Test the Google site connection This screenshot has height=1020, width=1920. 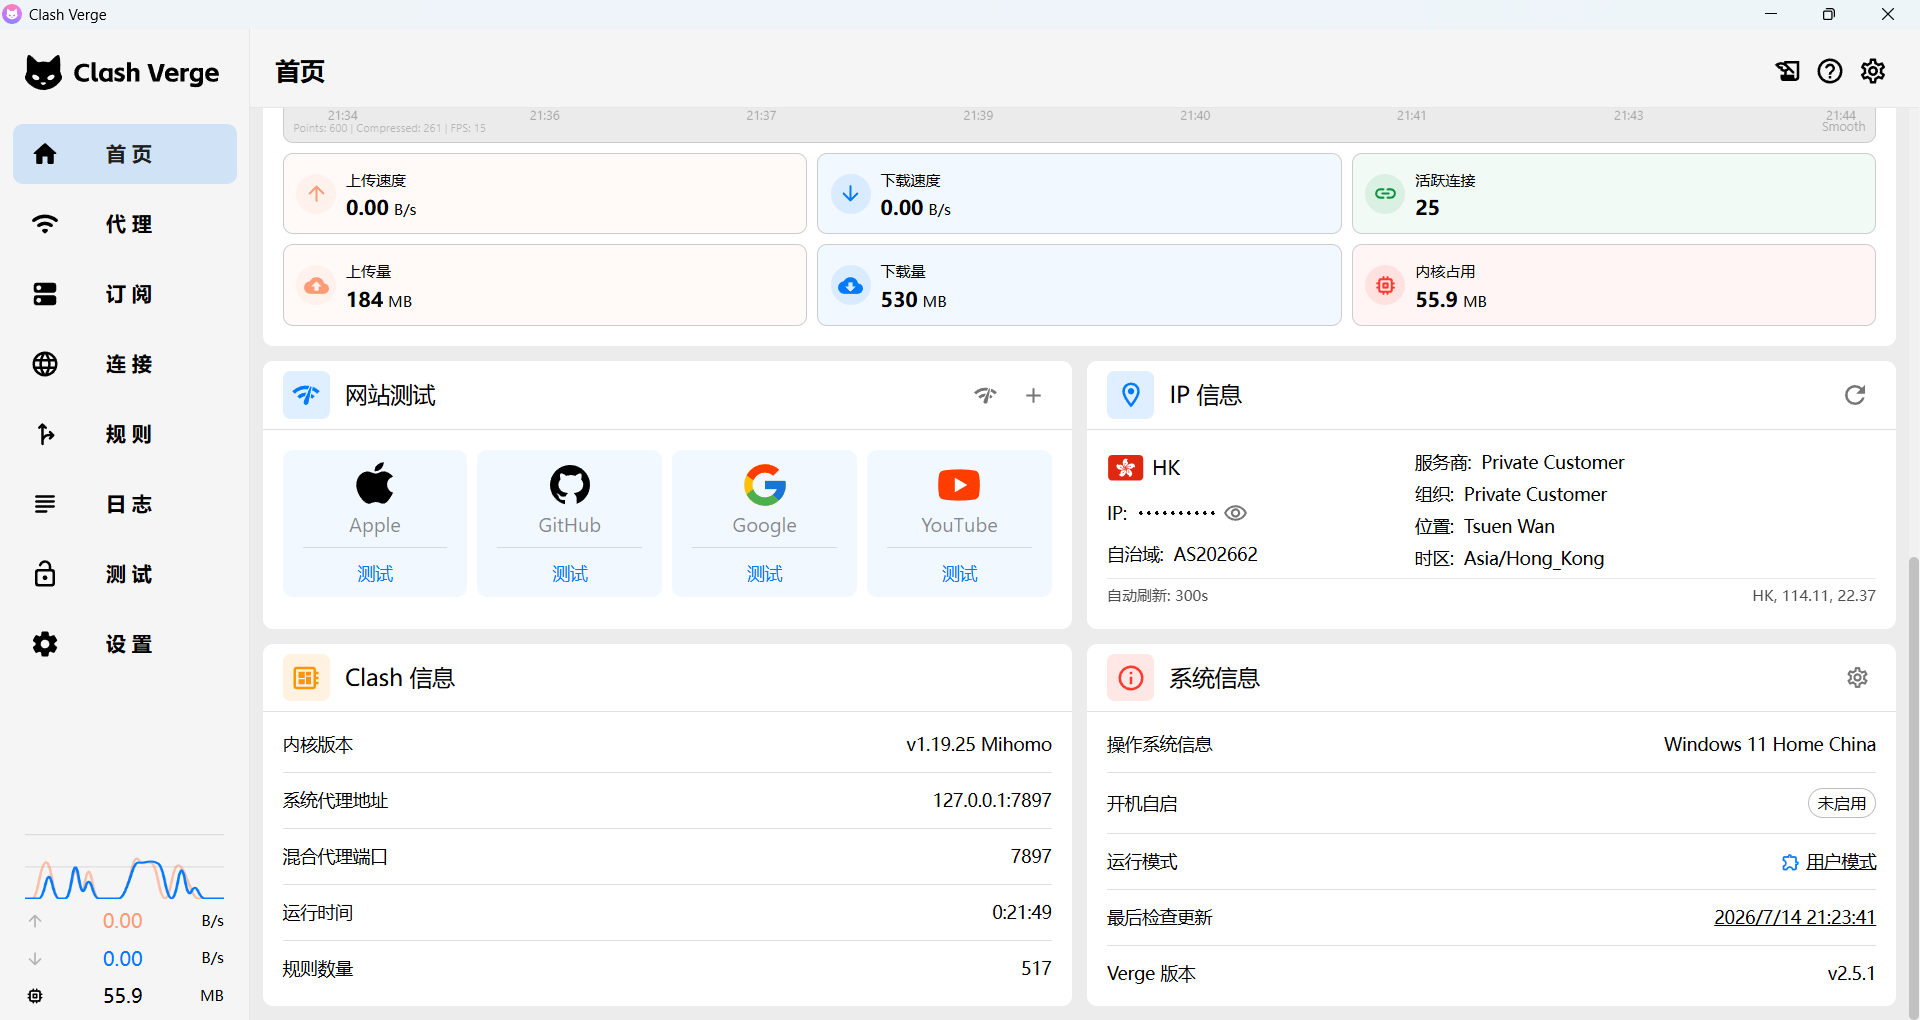click(x=765, y=574)
